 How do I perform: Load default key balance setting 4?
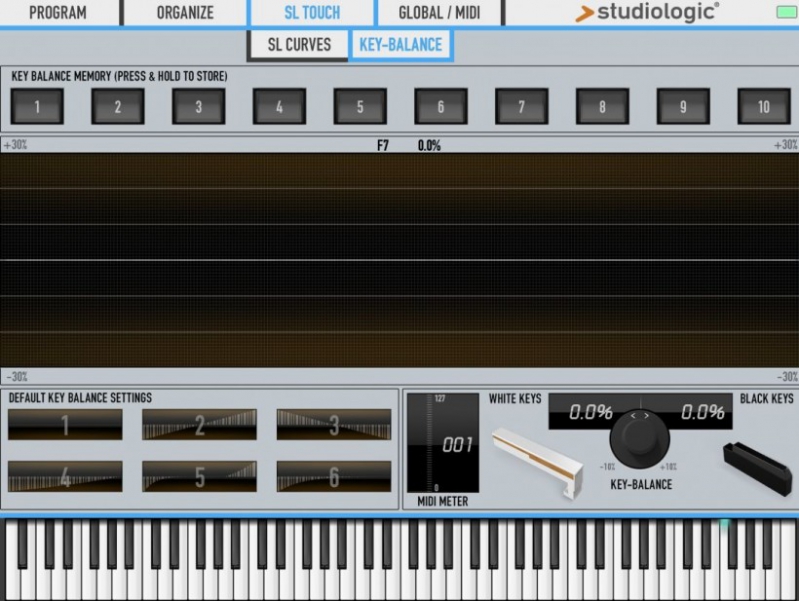(x=65, y=477)
